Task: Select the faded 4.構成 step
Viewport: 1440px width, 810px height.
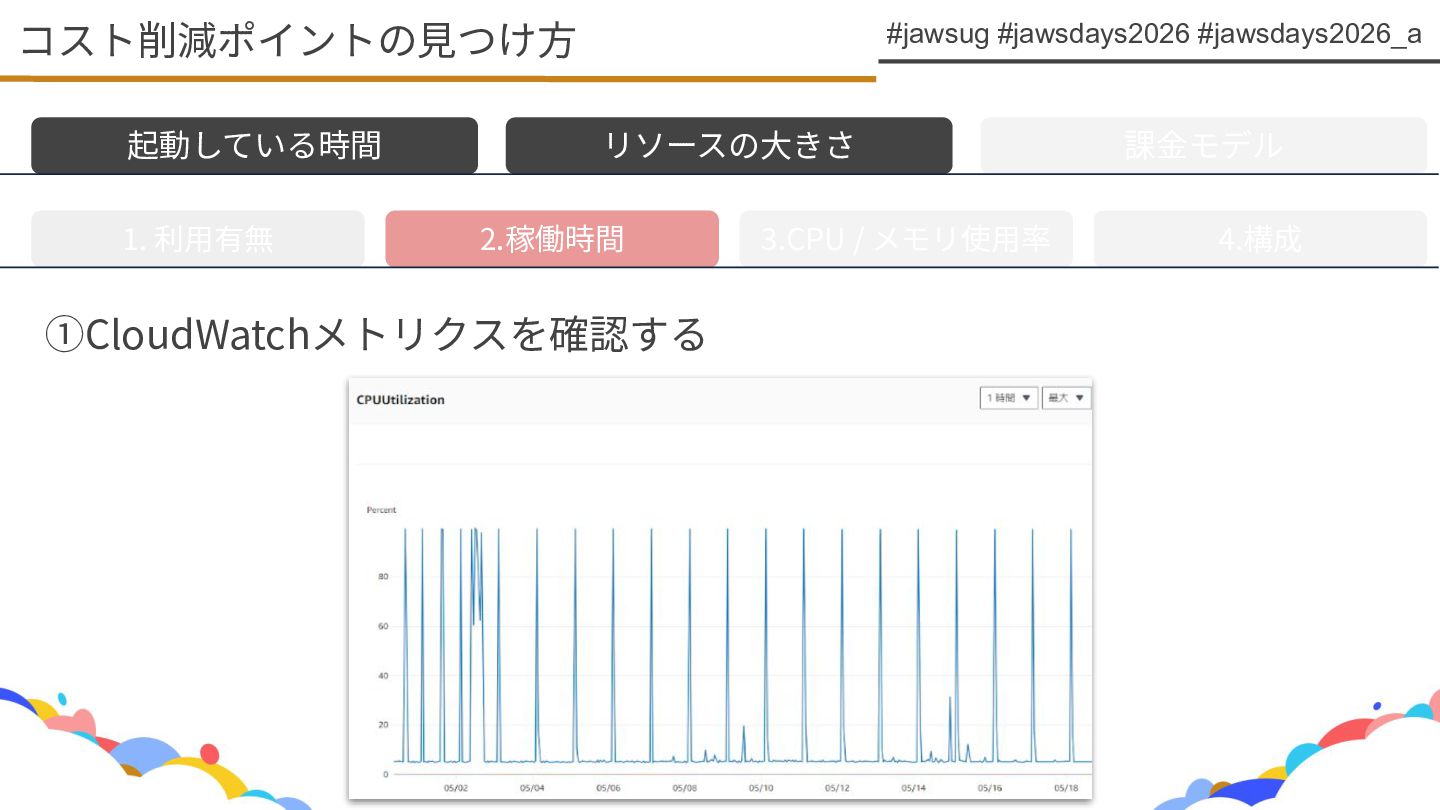Action: pyautogui.click(x=1260, y=239)
